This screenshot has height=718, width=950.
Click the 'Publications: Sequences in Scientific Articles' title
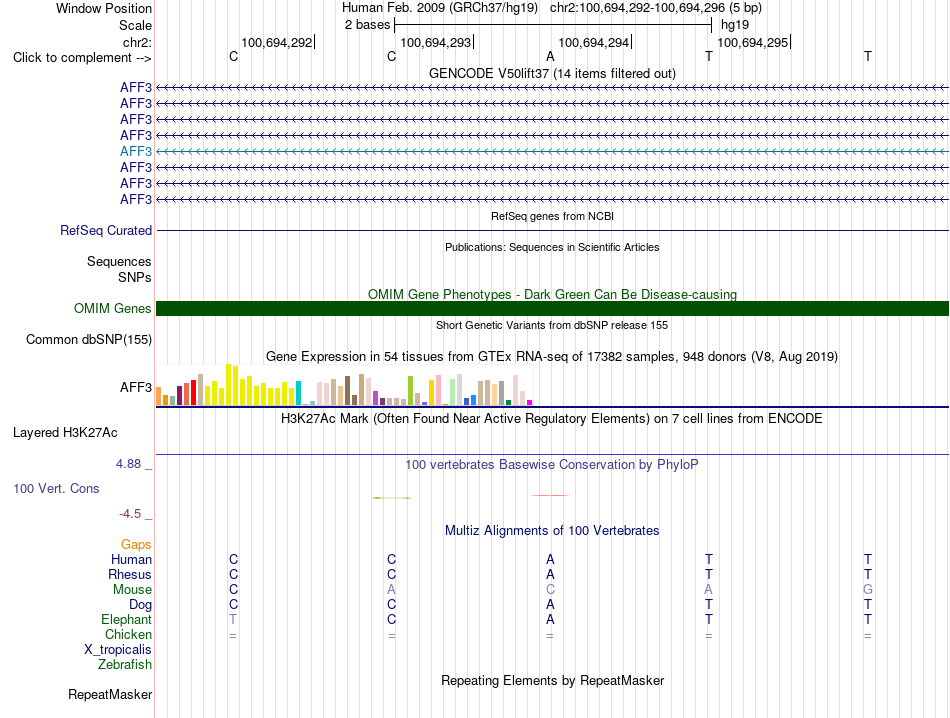click(552, 247)
